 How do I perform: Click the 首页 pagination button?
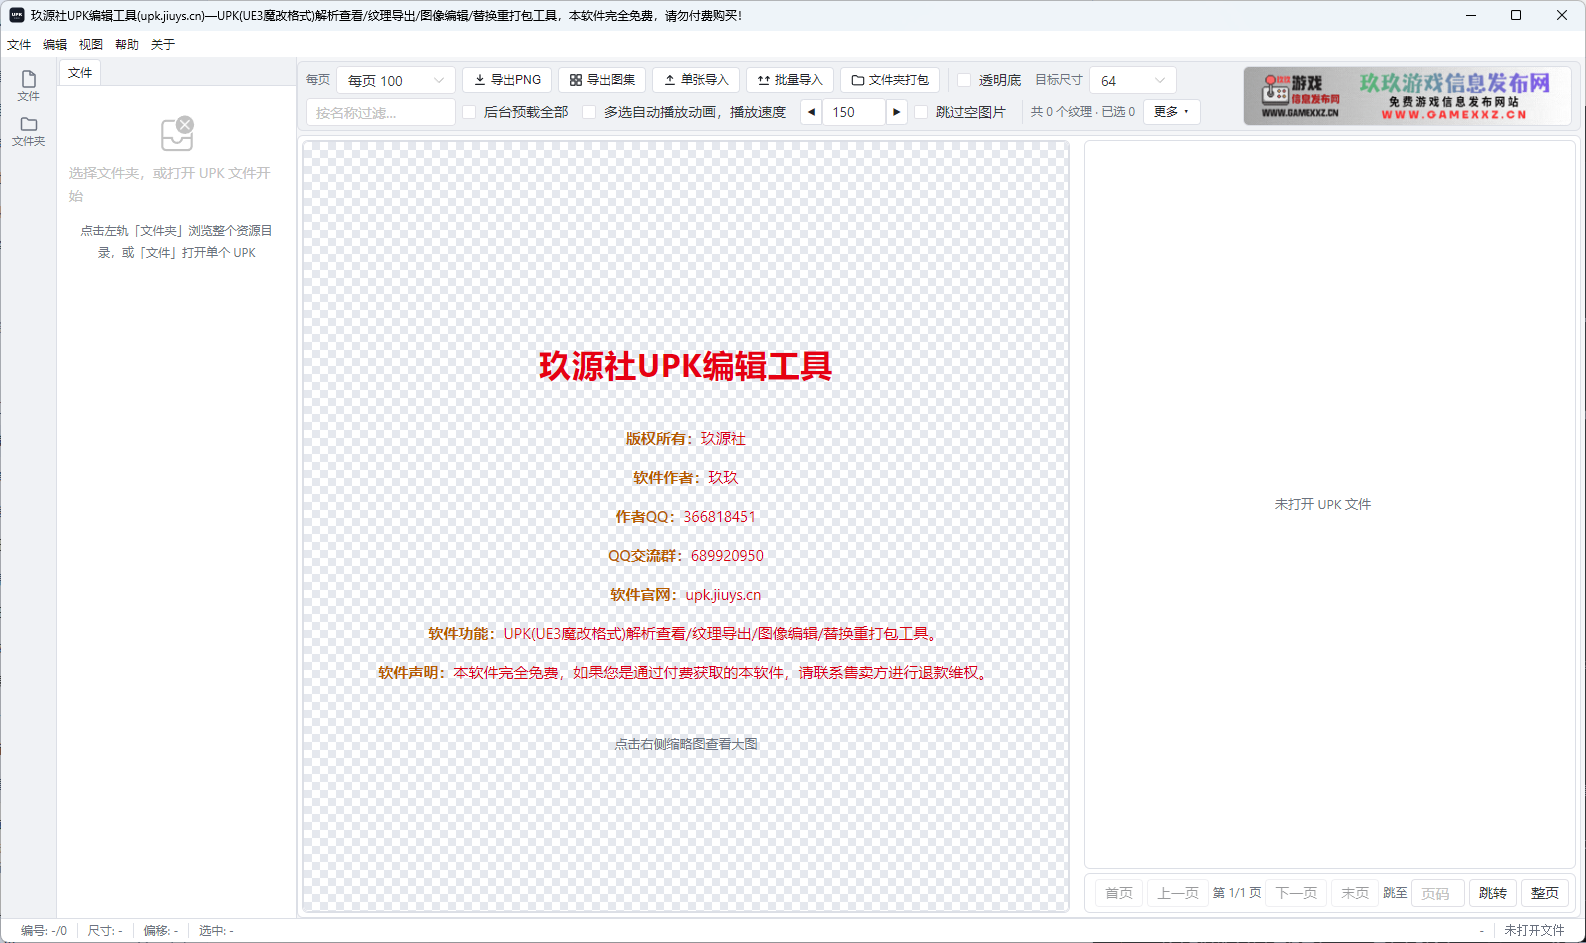coord(1119,893)
